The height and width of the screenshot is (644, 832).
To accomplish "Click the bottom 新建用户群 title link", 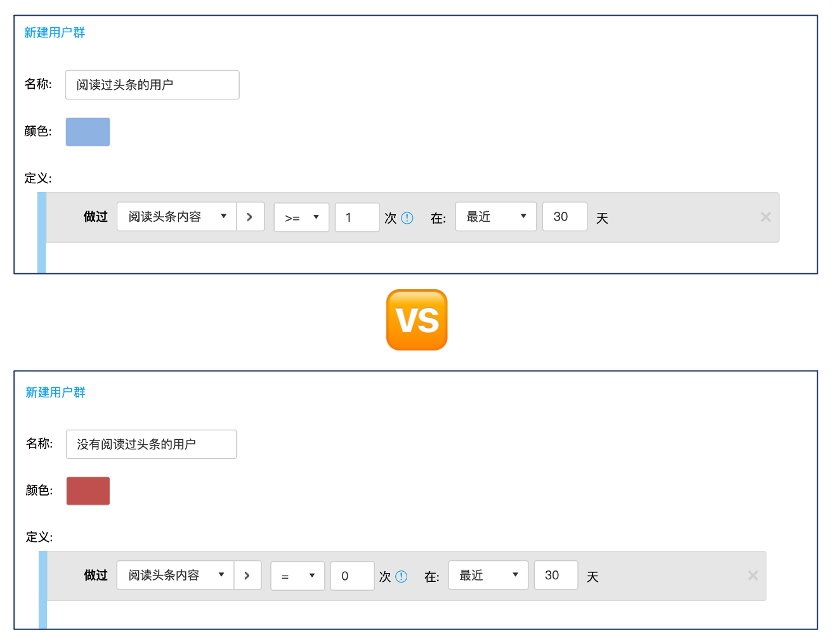I will pos(55,392).
